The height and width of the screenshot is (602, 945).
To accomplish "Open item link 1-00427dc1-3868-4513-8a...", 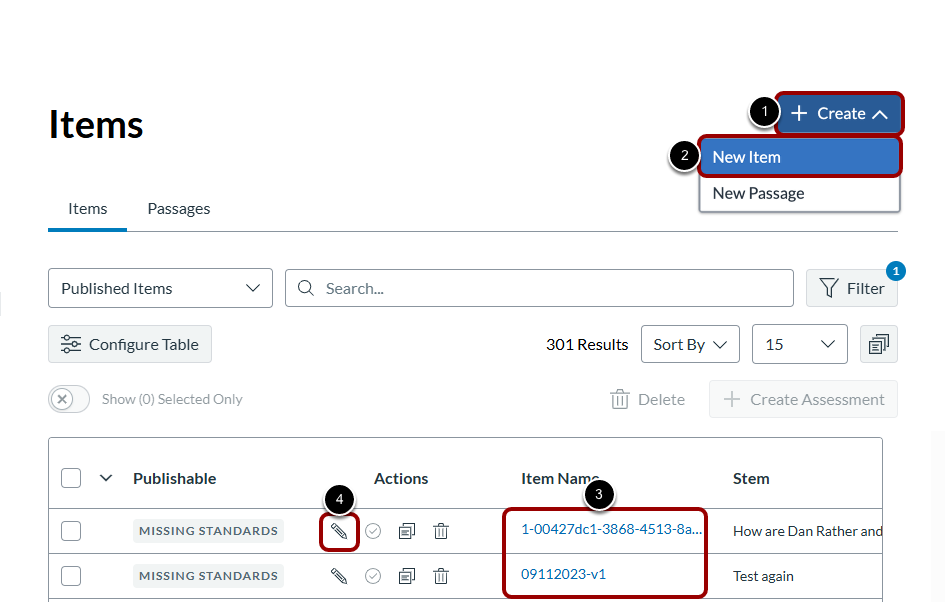I will pos(611,529).
